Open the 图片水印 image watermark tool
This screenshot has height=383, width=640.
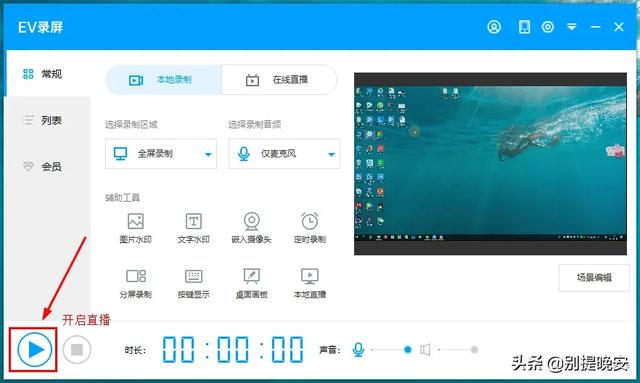136,228
